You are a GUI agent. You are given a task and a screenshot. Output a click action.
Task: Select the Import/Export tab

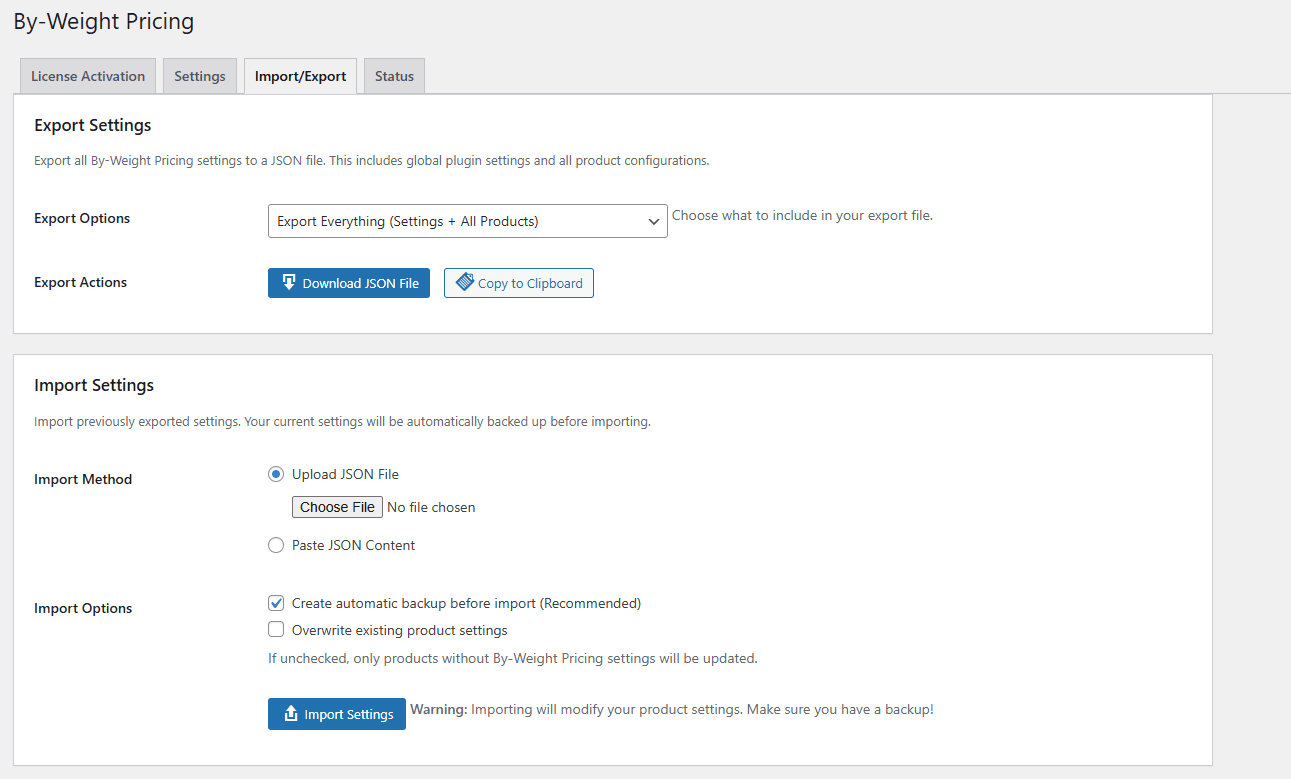tap(300, 75)
